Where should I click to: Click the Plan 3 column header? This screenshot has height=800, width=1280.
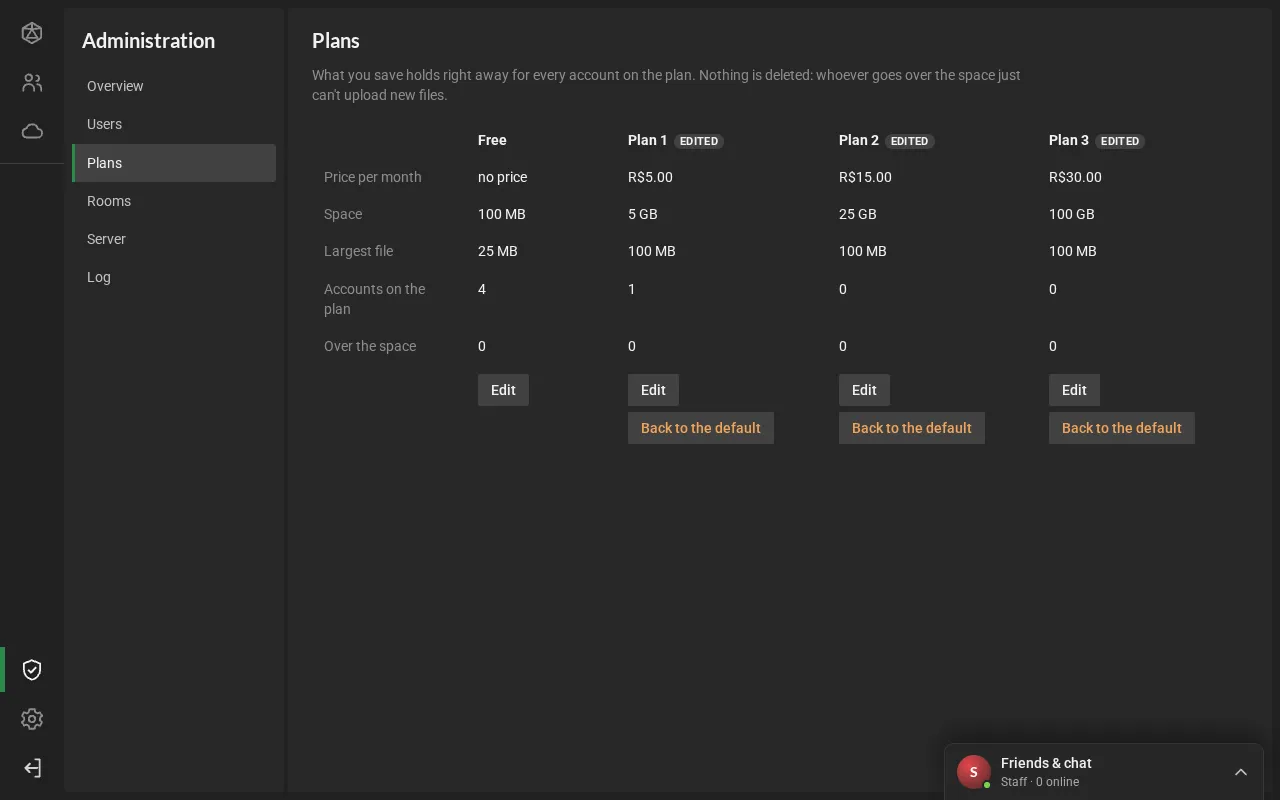tap(1068, 140)
